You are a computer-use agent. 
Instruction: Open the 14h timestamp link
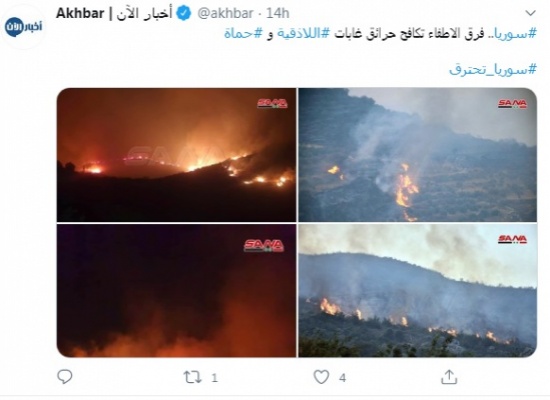[277, 14]
